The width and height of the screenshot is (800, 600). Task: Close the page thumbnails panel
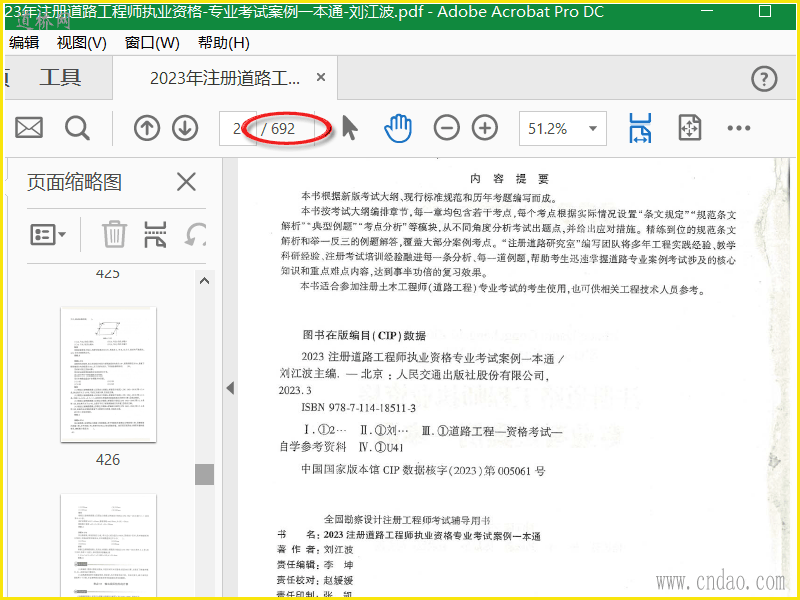click(186, 182)
